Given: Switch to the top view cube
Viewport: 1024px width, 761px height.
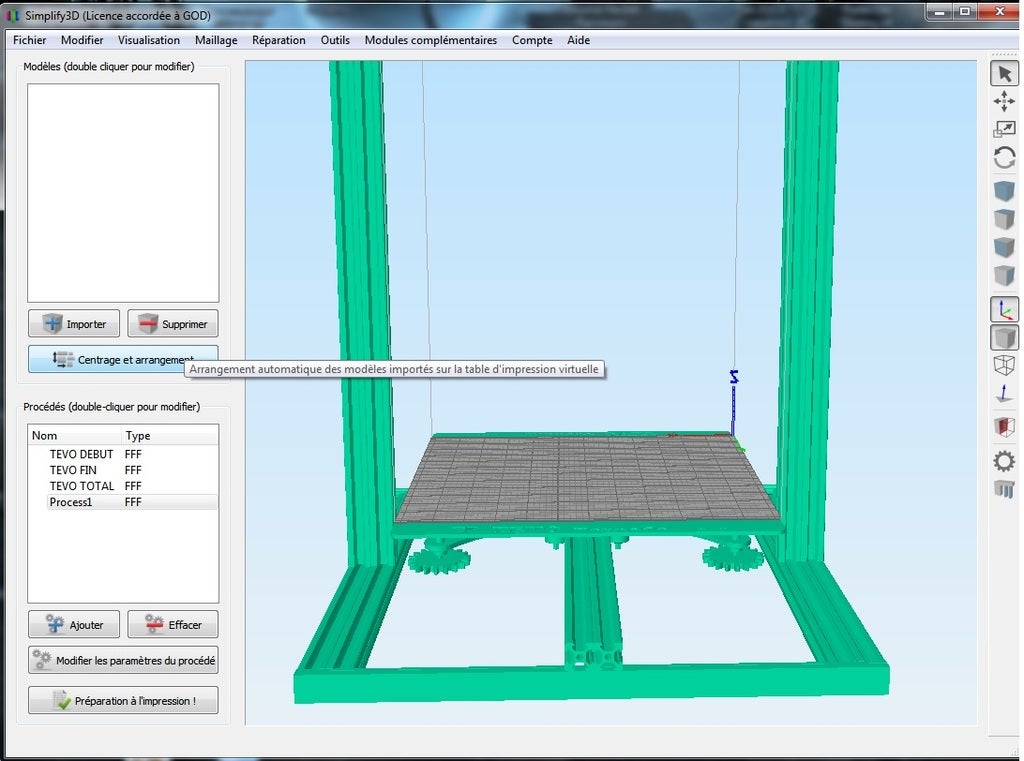Looking at the screenshot, I should (x=1004, y=219).
